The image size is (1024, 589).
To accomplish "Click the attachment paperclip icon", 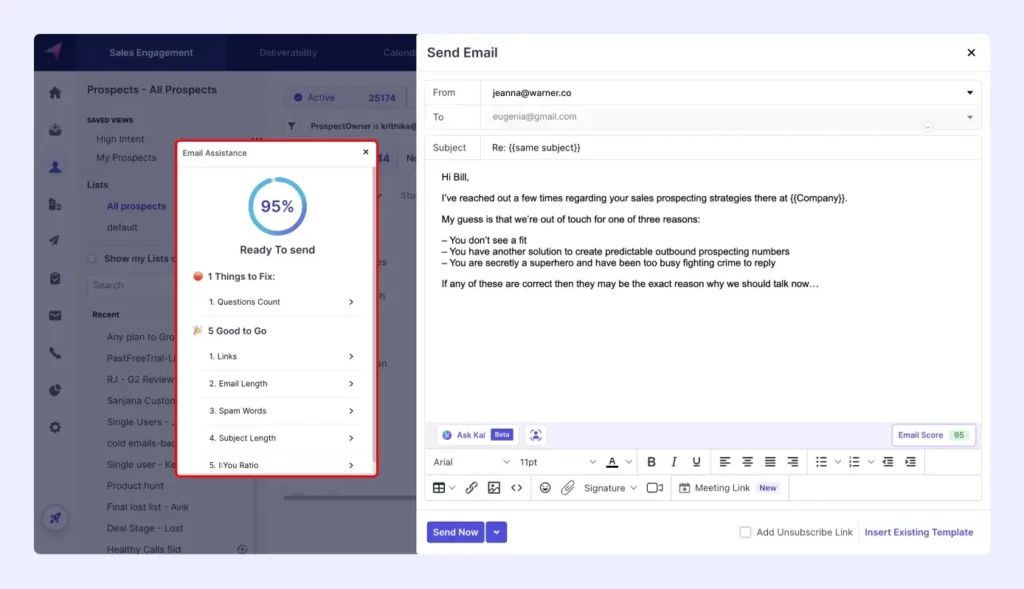I will click(x=568, y=487).
